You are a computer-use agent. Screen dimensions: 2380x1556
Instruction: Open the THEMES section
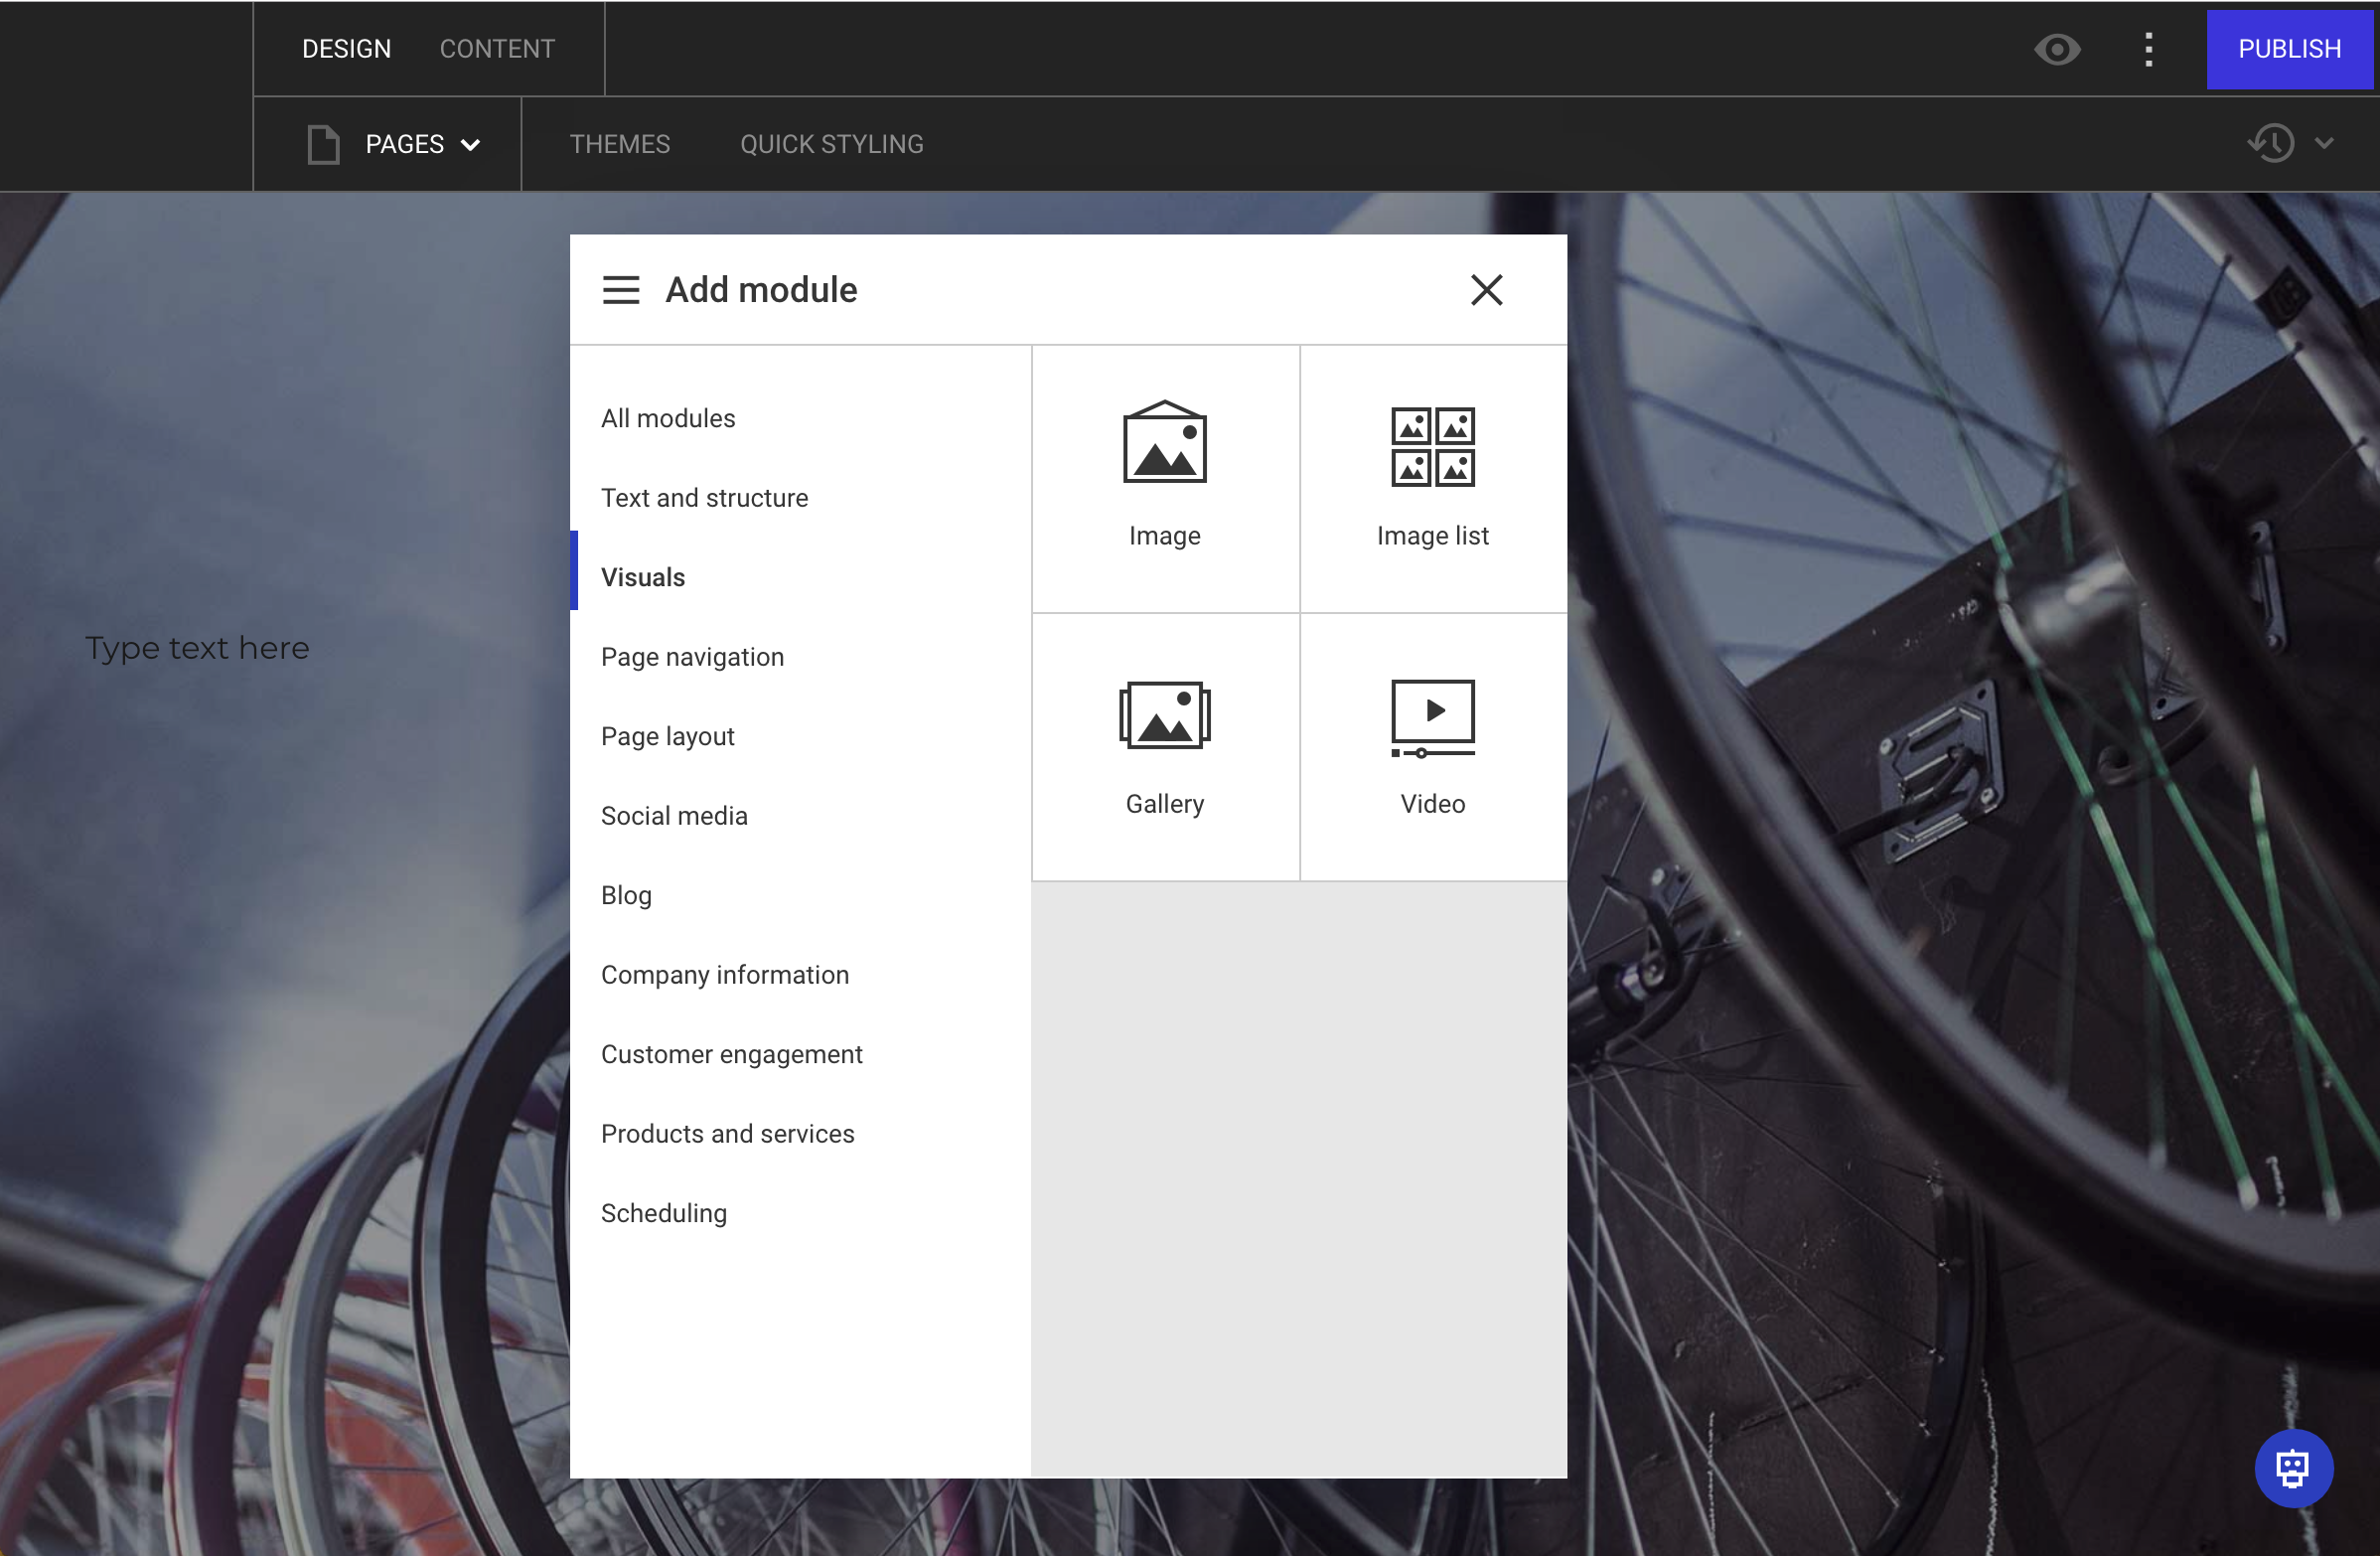[x=619, y=143]
